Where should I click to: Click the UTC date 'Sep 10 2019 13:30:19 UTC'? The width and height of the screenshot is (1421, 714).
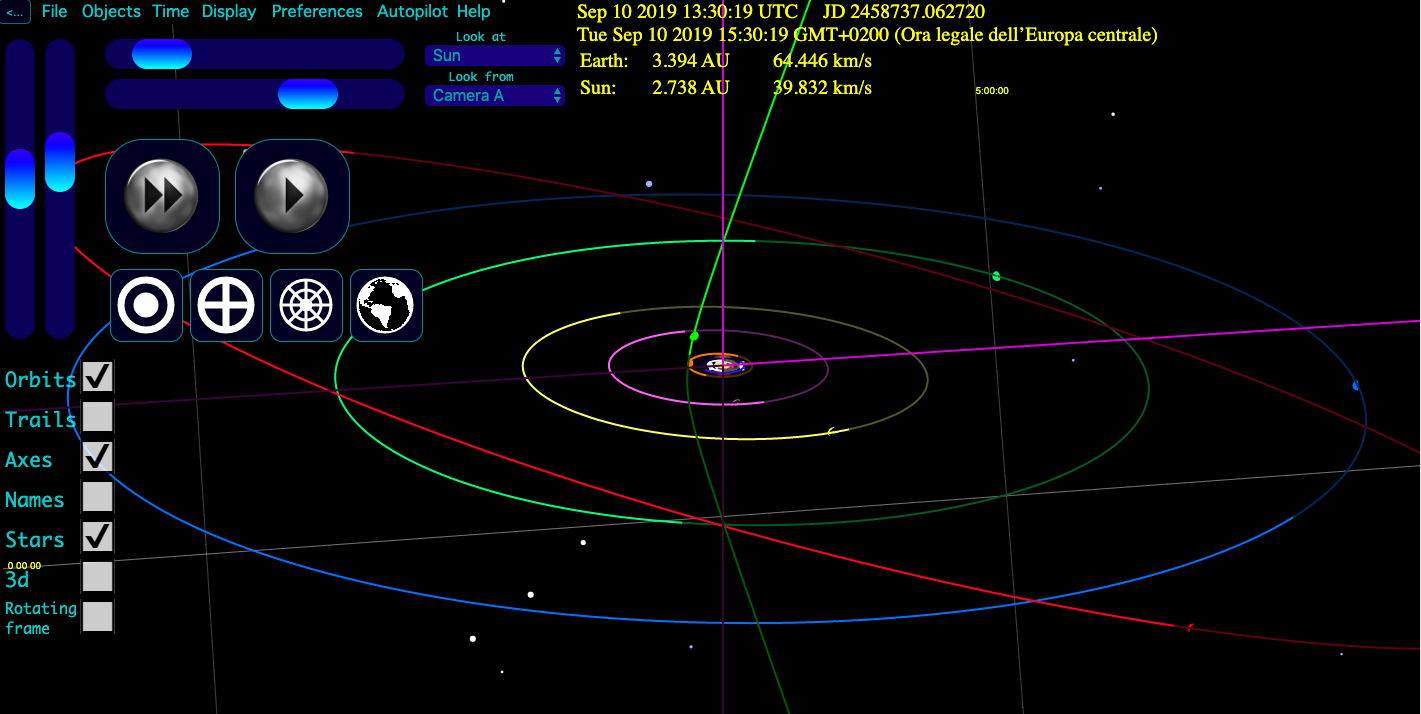[688, 12]
